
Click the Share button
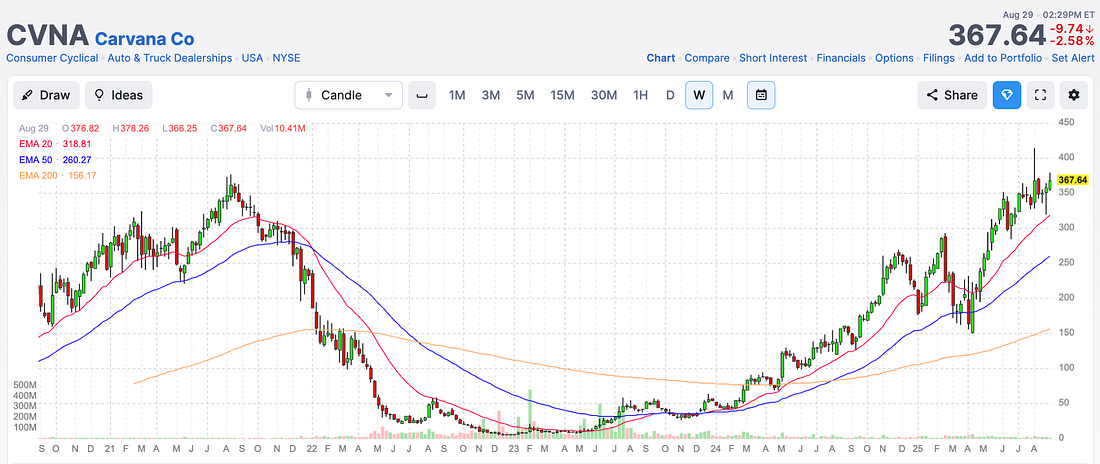pos(952,95)
